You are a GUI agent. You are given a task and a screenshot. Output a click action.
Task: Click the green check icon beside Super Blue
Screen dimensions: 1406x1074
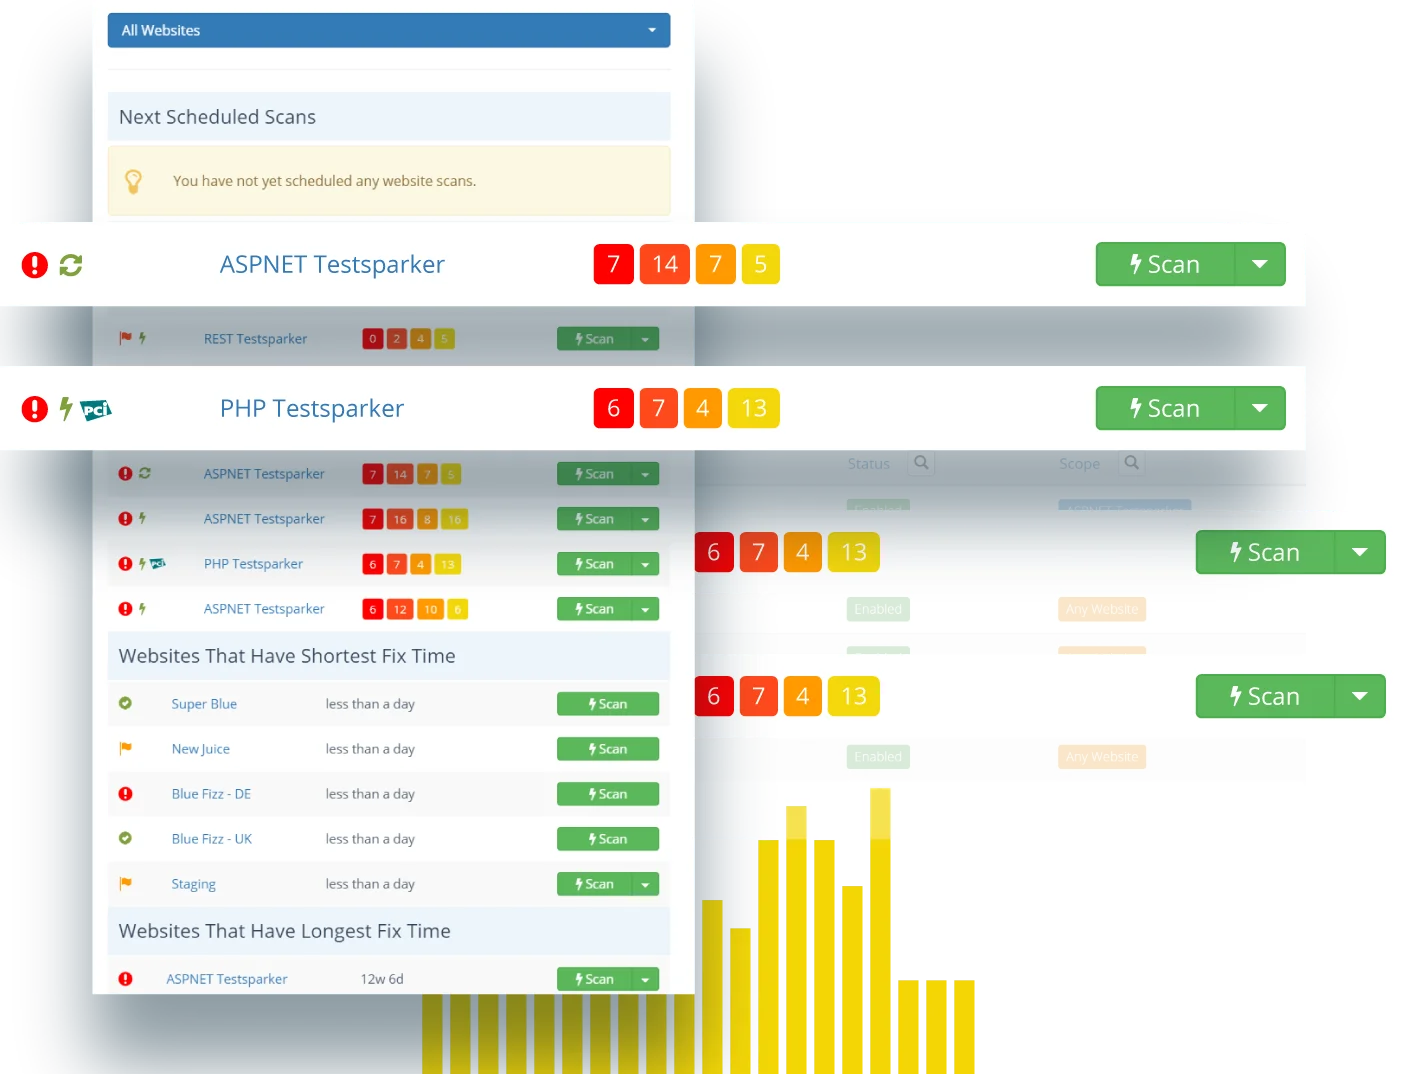(x=125, y=703)
